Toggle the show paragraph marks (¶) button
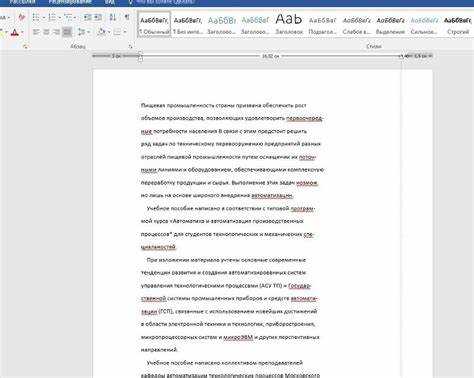Image resolution: width=474 pixels, height=378 pixels. 127,17
